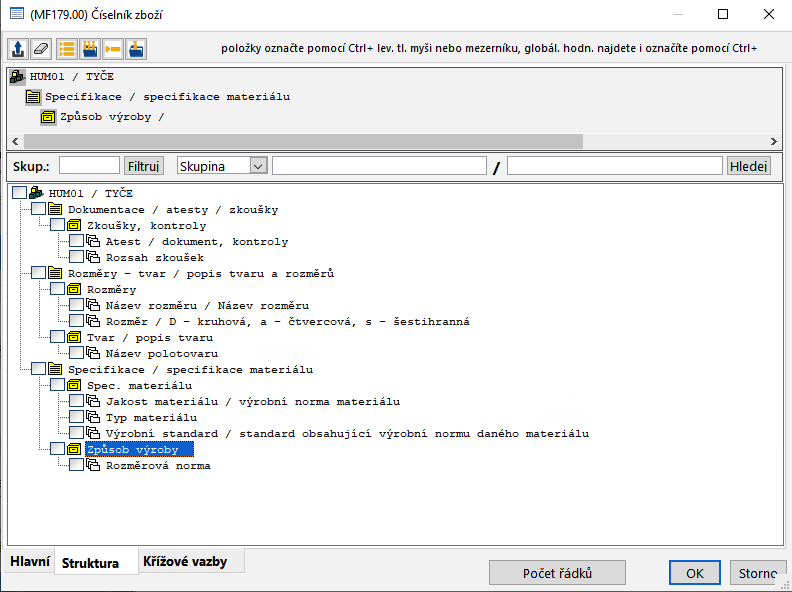Tick the checkbox for Rozsah zkoušek
The height and width of the screenshot is (592, 792).
pyautogui.click(x=76, y=257)
